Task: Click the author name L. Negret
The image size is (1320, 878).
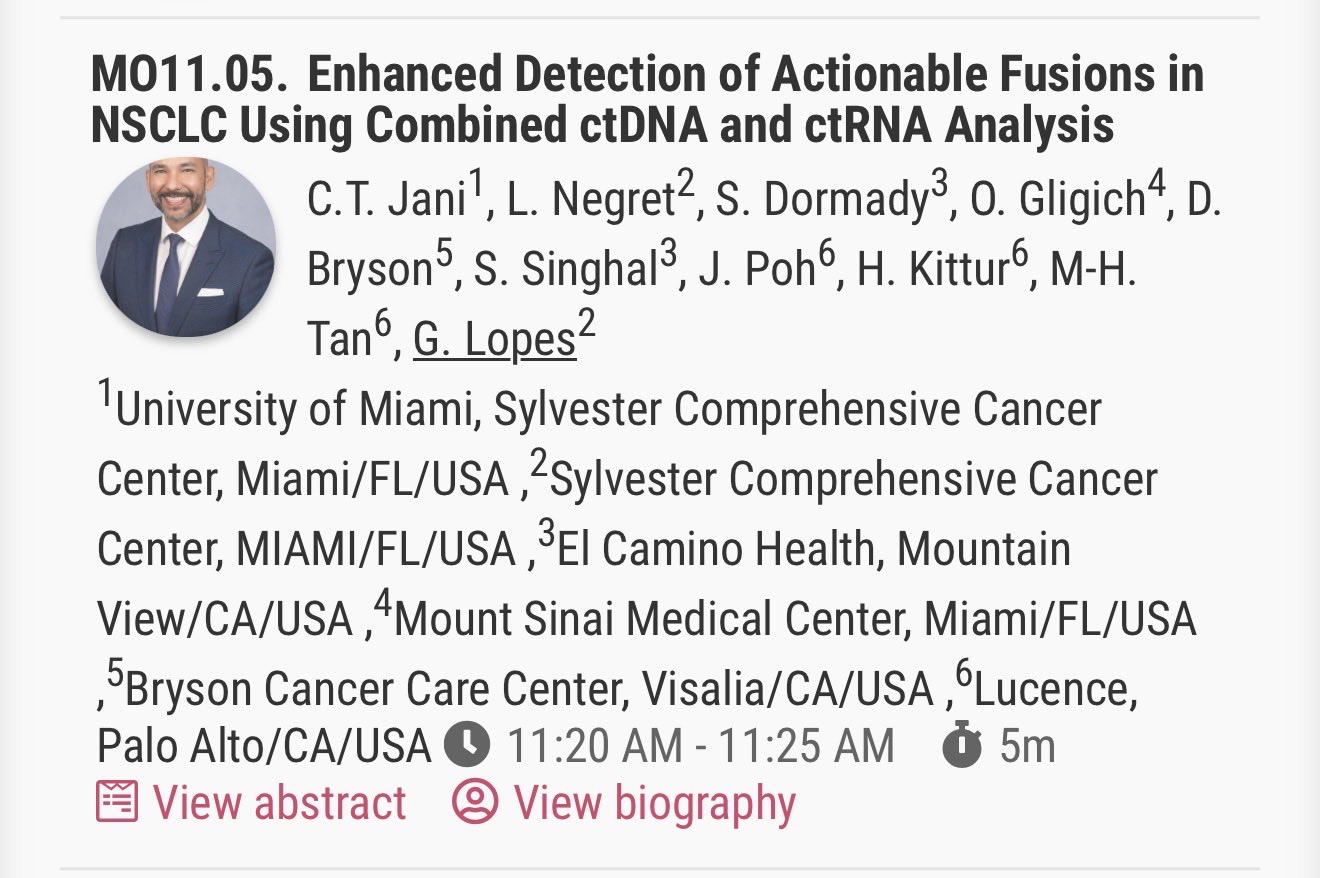Action: [586, 201]
